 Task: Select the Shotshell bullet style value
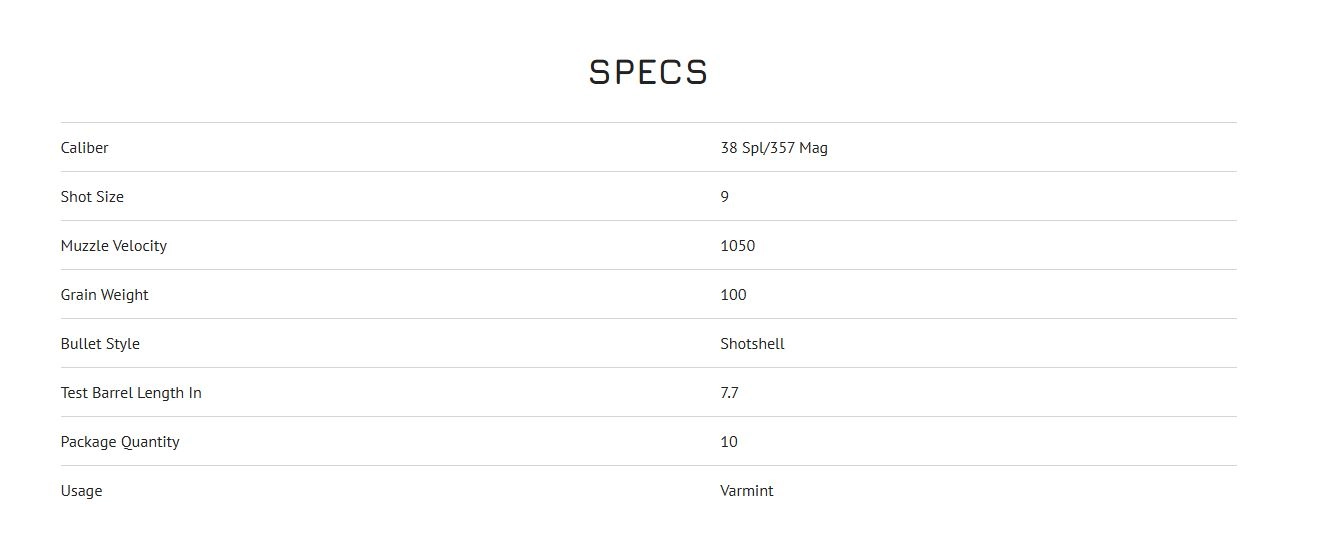pos(752,344)
